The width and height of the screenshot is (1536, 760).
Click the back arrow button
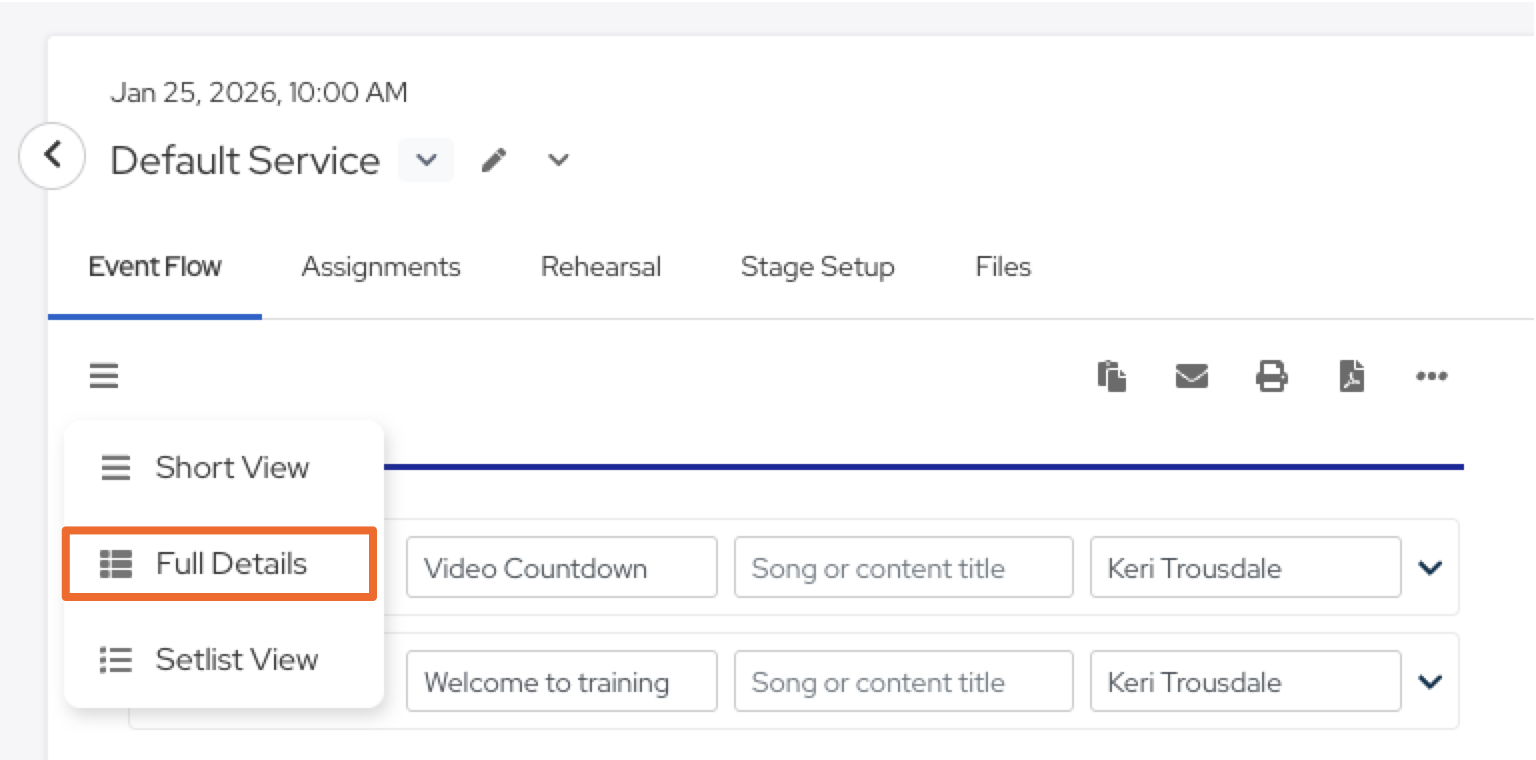[x=52, y=156]
